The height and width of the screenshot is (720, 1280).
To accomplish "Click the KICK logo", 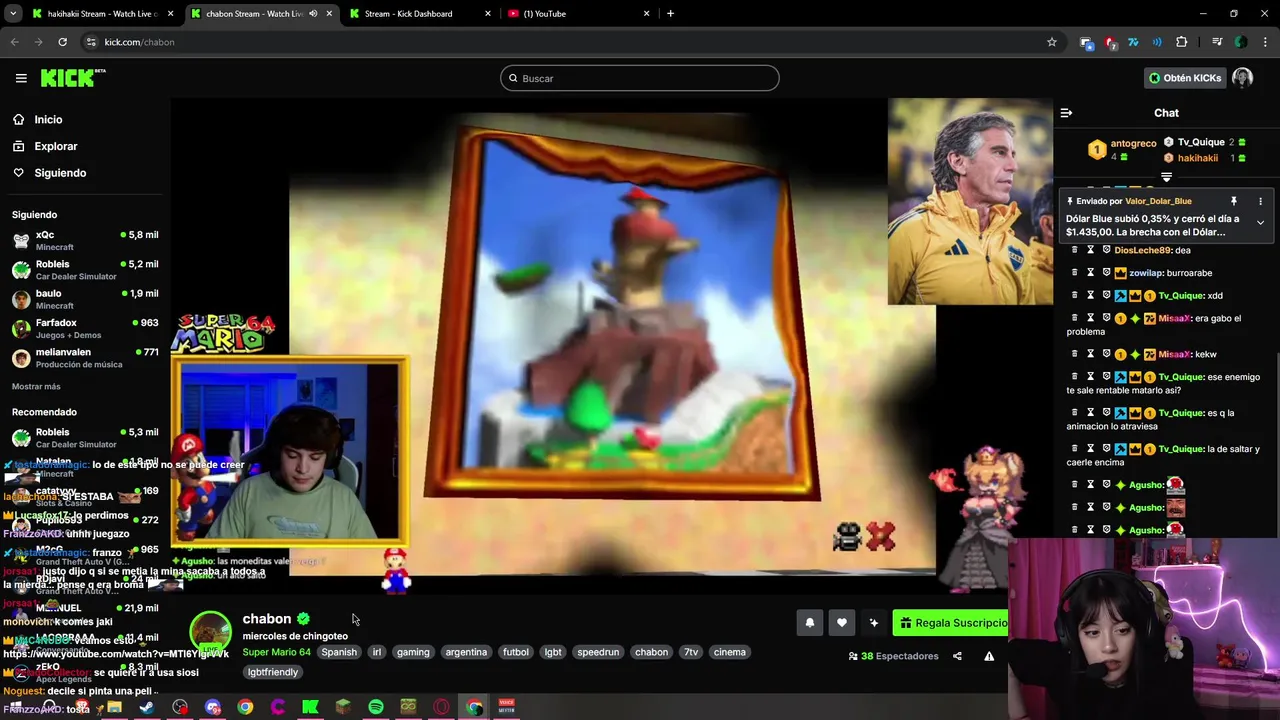I will 72,78.
